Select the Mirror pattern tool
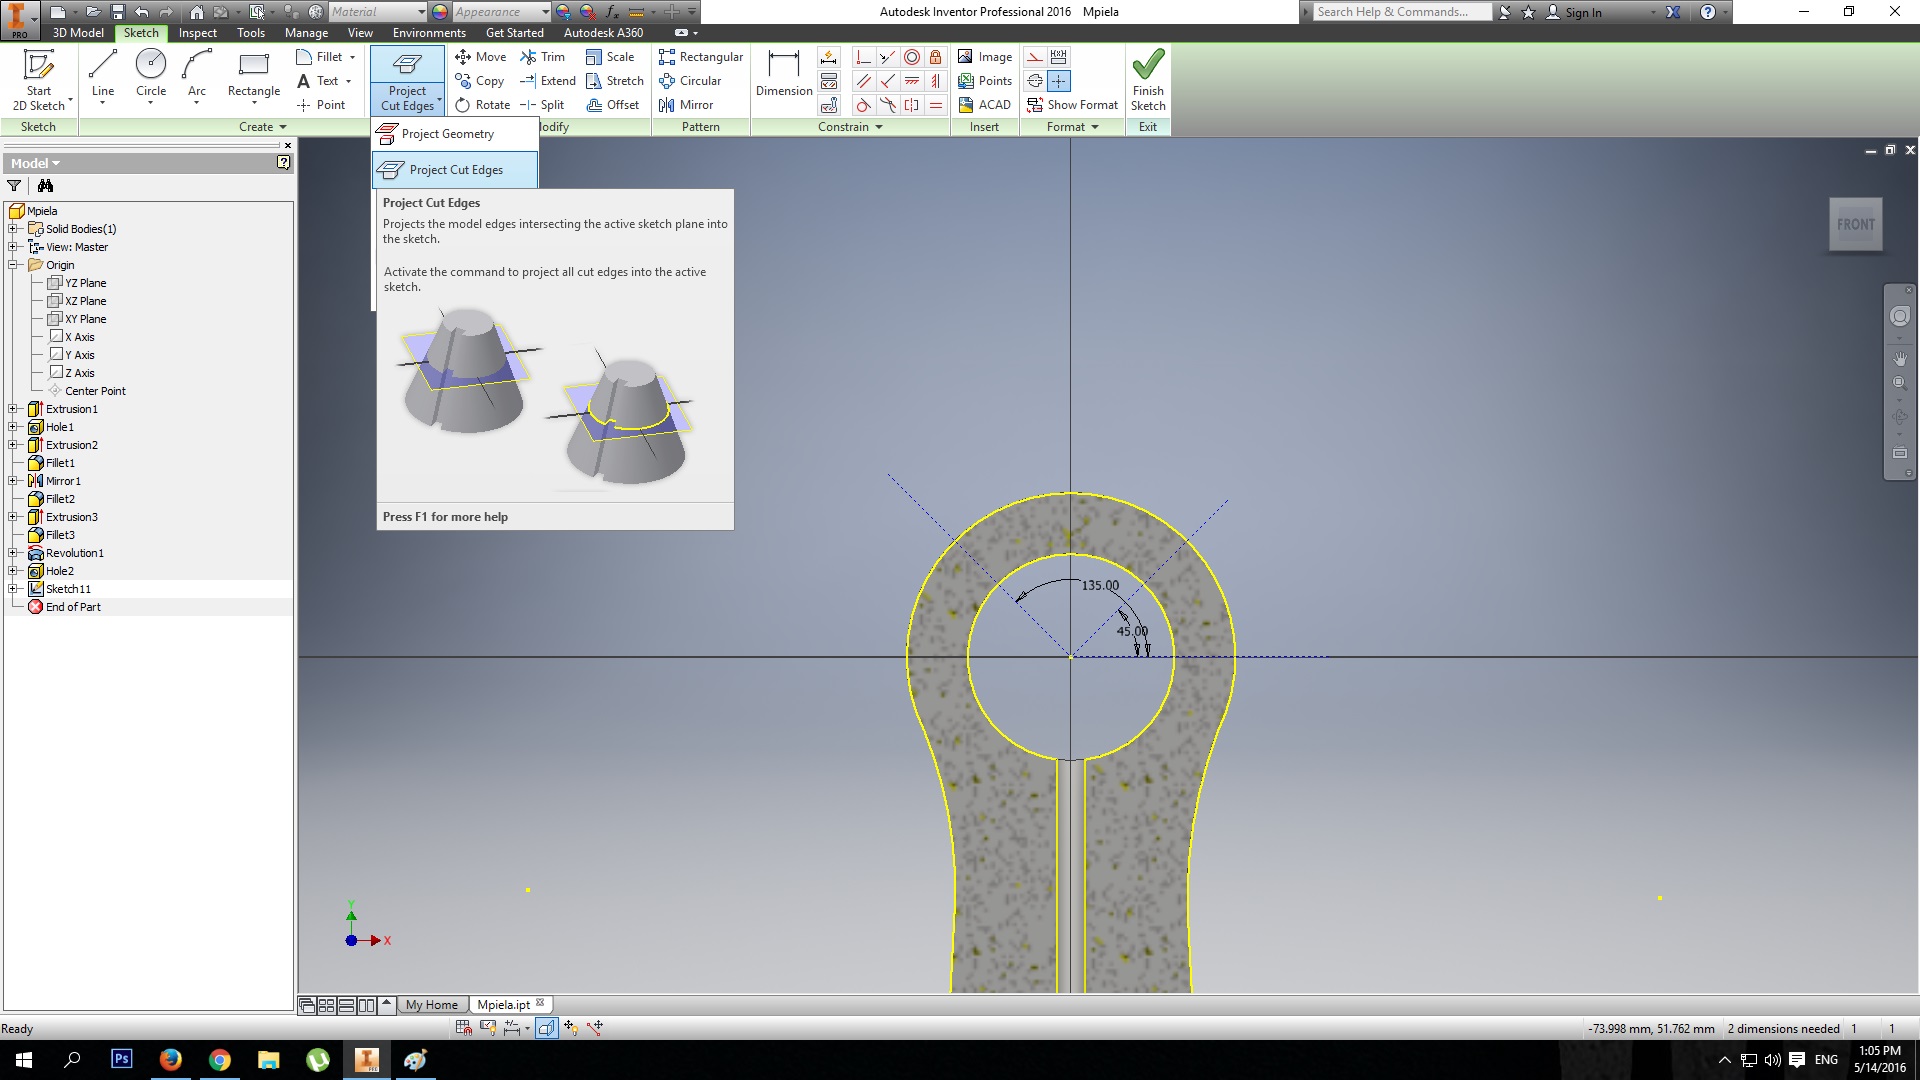1920x1080 pixels. (x=686, y=105)
